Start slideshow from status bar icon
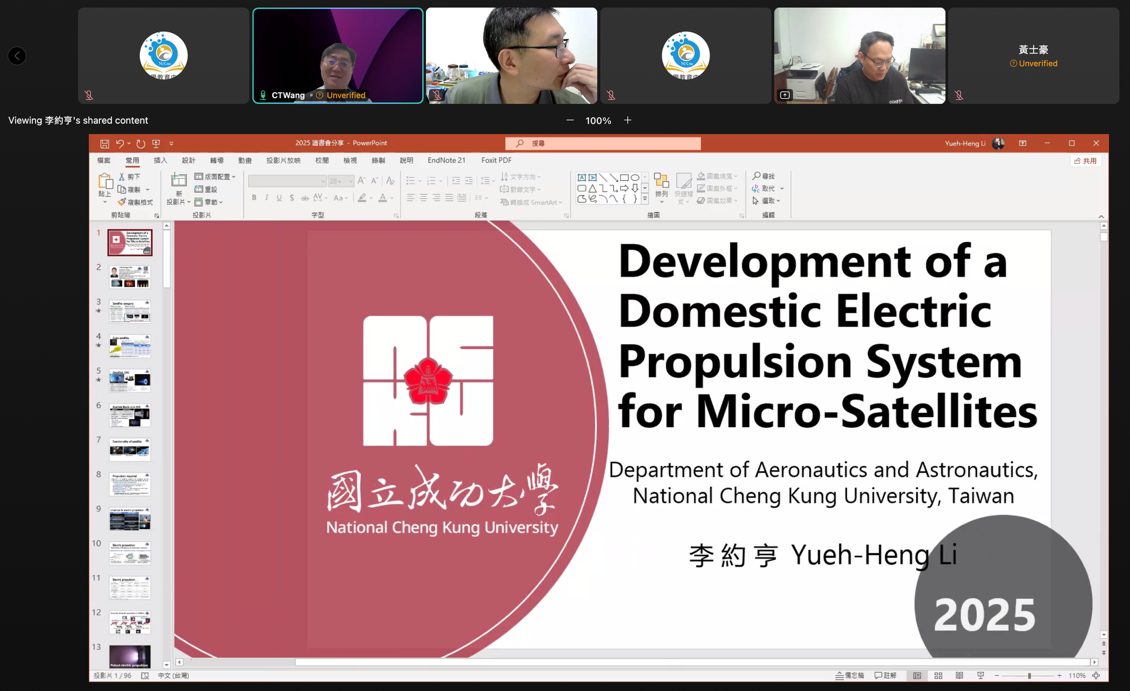The width and height of the screenshot is (1130, 691). pos(980,676)
